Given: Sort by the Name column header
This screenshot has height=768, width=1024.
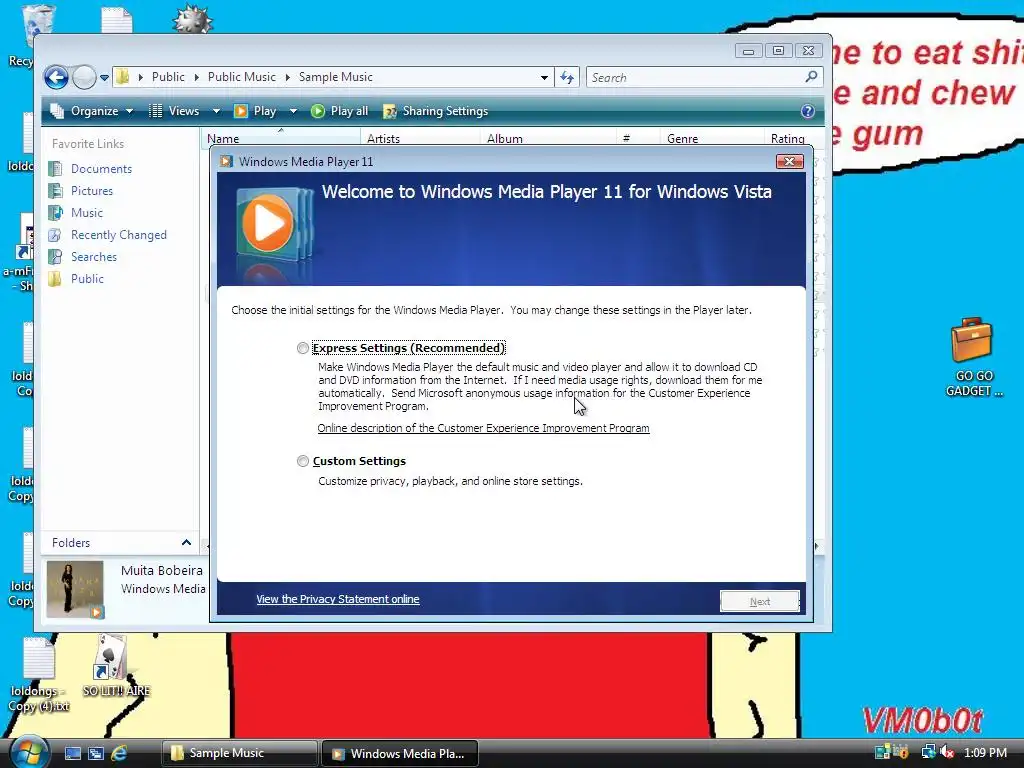Looking at the screenshot, I should pos(280,138).
